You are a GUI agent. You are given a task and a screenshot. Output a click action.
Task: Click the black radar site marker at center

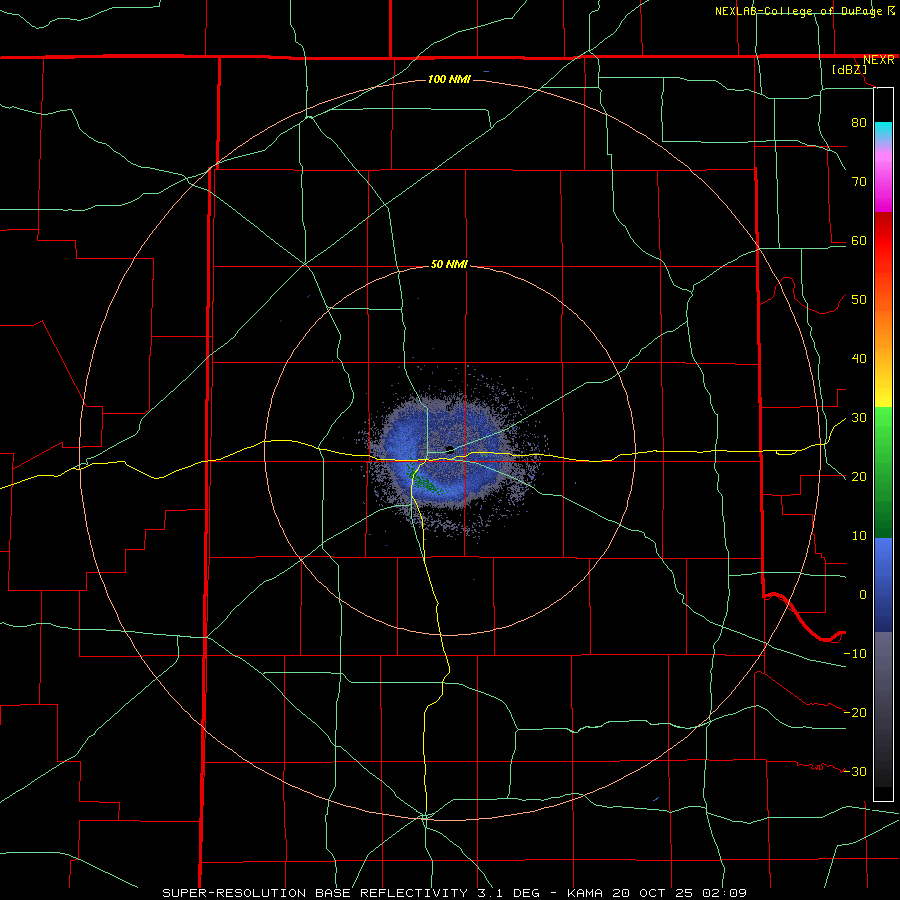click(450, 449)
